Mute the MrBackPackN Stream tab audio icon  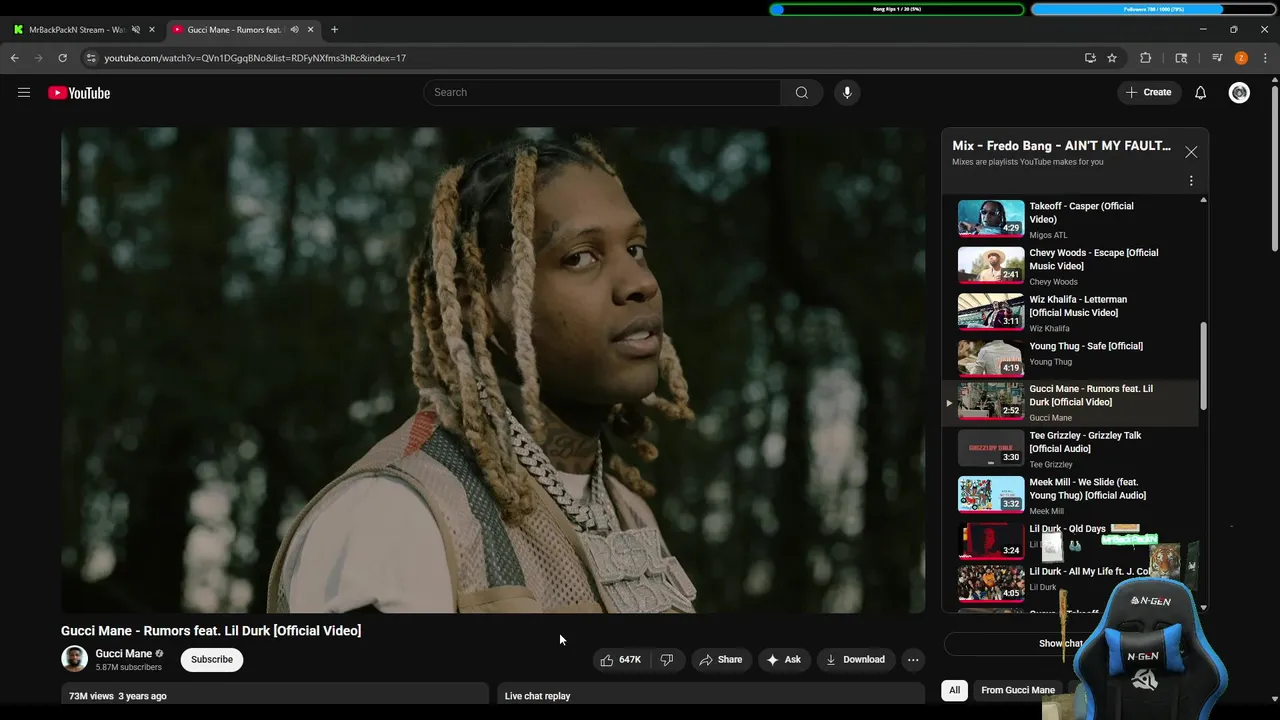pyautogui.click(x=136, y=30)
